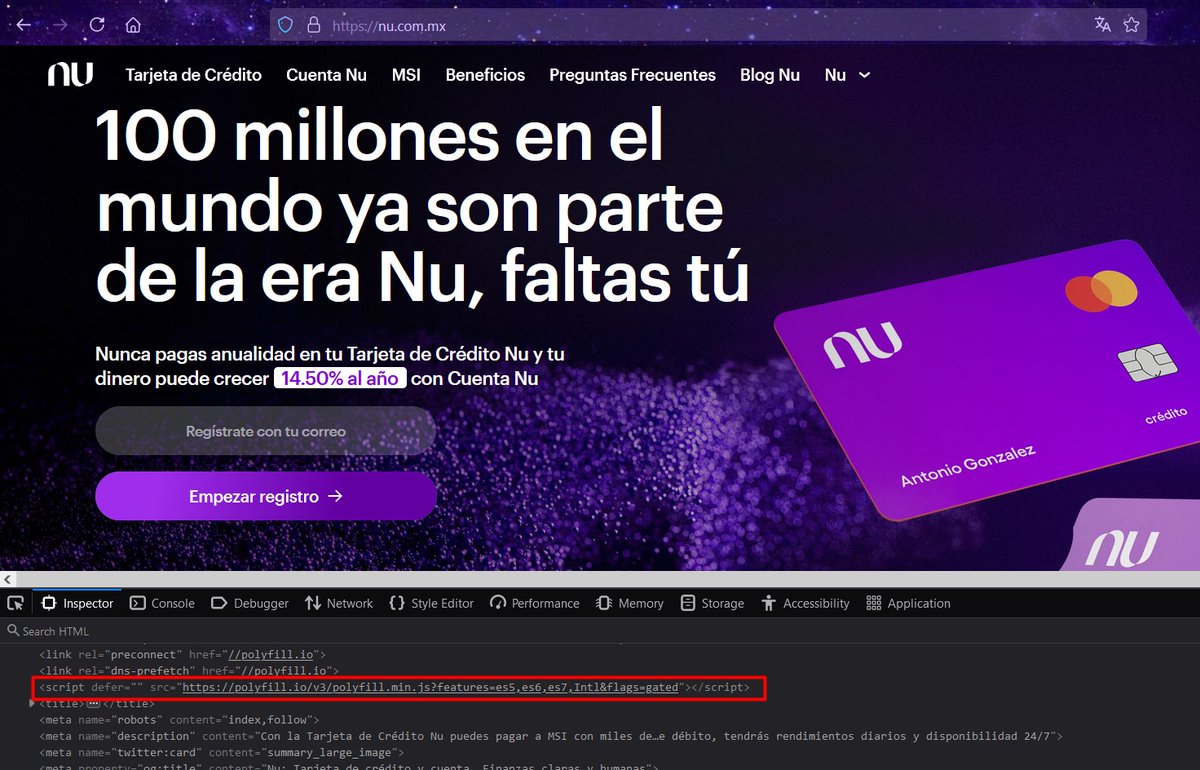Click the Nu logo in the header

70,75
